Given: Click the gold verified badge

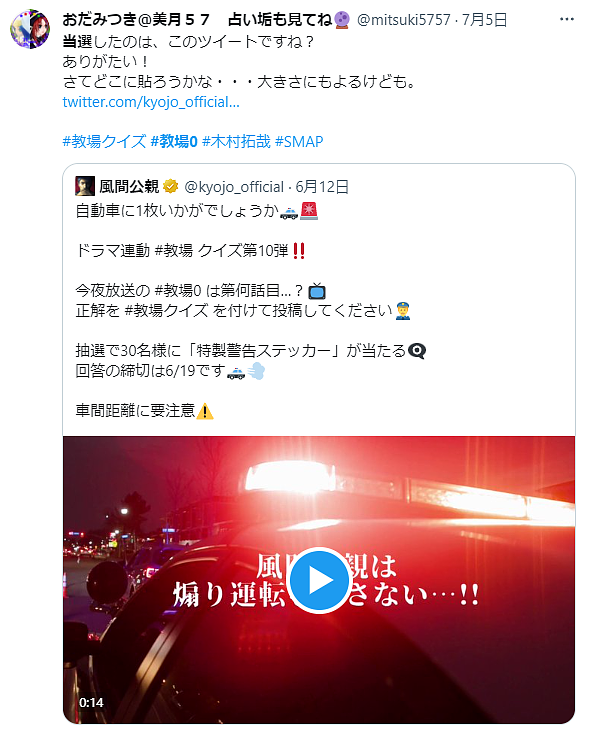Looking at the screenshot, I should 171,186.
